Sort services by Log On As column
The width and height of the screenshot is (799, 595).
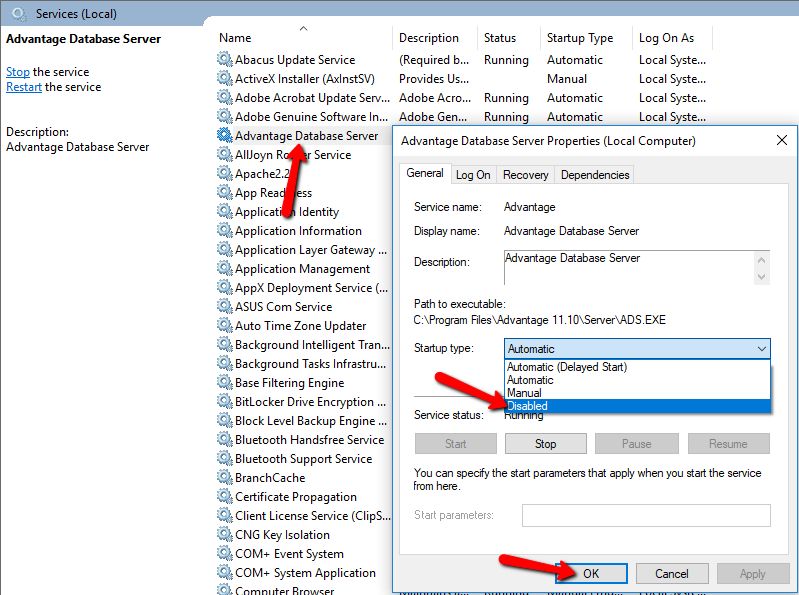[x=672, y=38]
